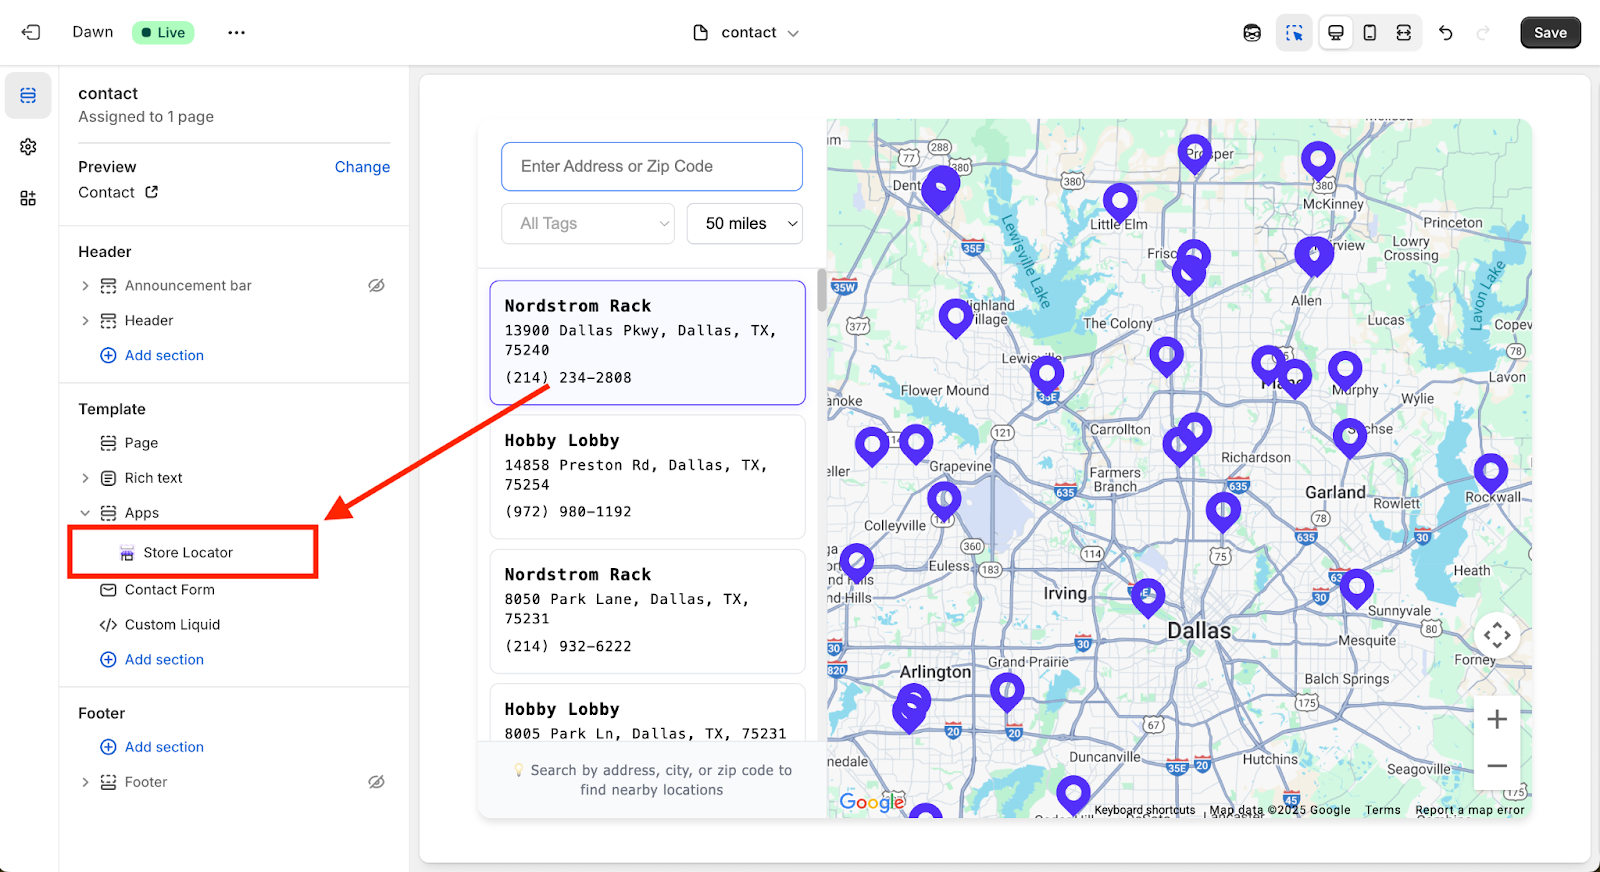Click the map camera pan control
Image resolution: width=1600 pixels, height=872 pixels.
pos(1497,635)
